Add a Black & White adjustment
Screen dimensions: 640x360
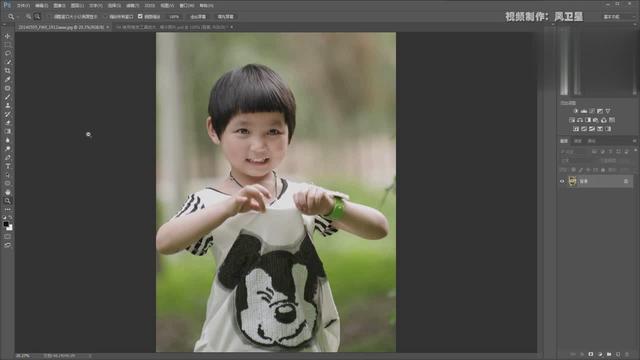click(588, 120)
